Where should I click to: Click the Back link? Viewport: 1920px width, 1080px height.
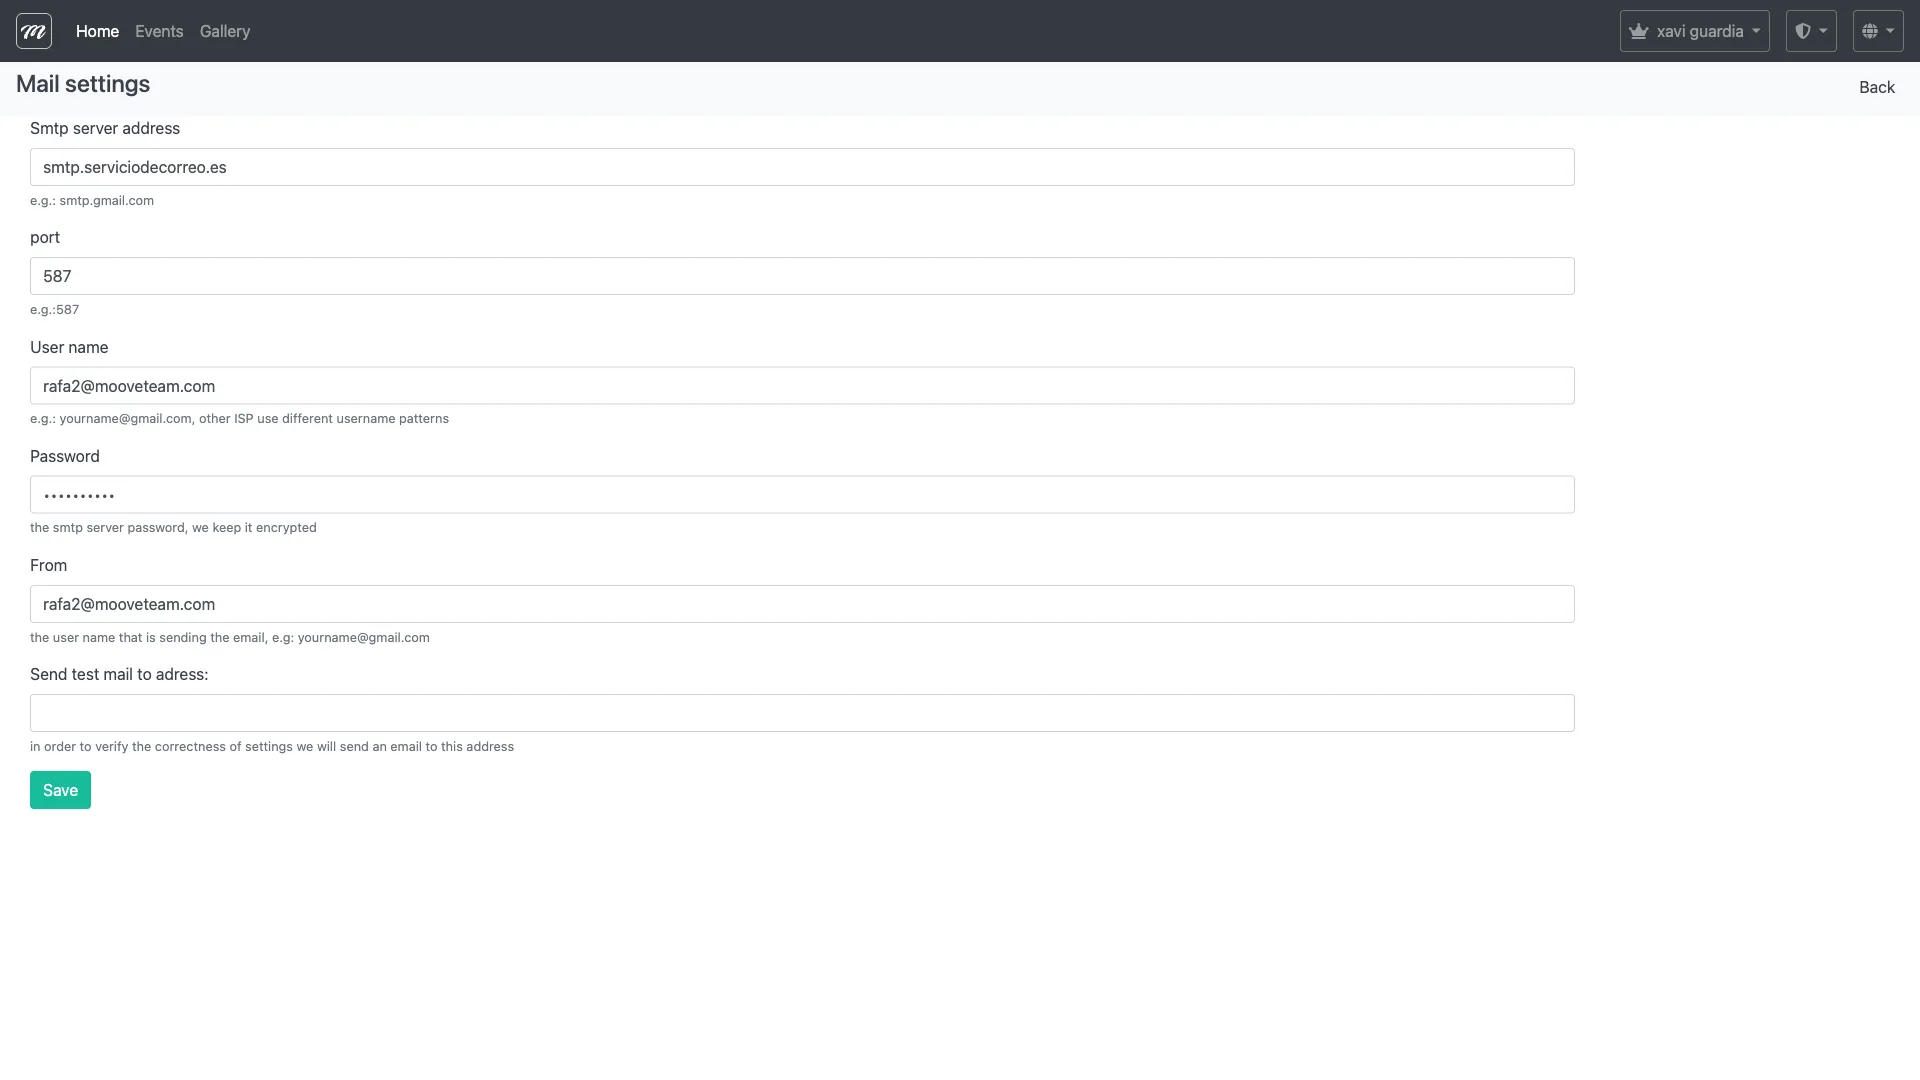1876,87
